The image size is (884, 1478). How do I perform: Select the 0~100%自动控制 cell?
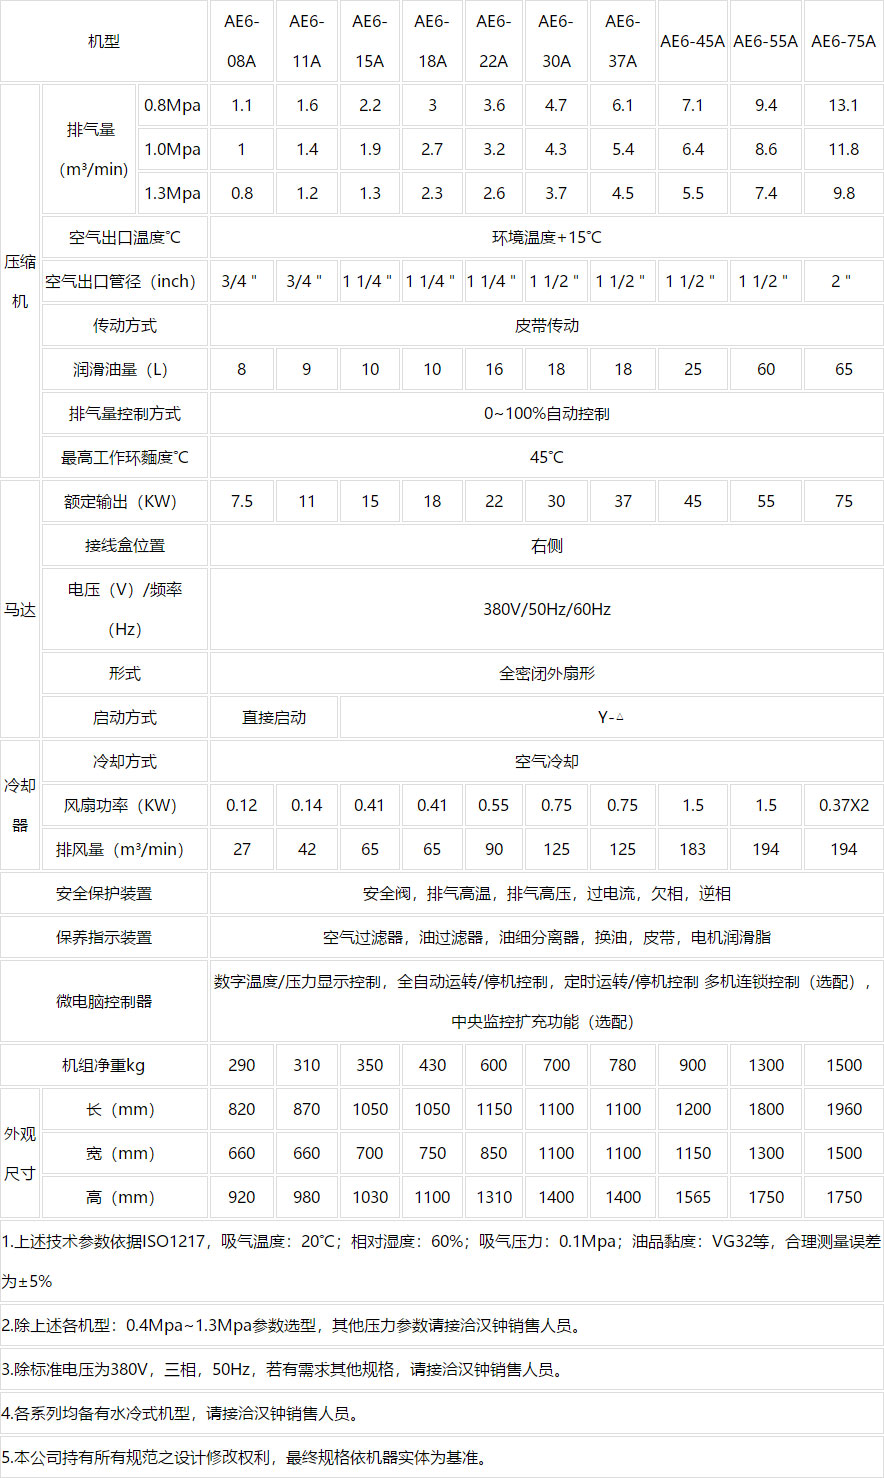click(x=546, y=413)
